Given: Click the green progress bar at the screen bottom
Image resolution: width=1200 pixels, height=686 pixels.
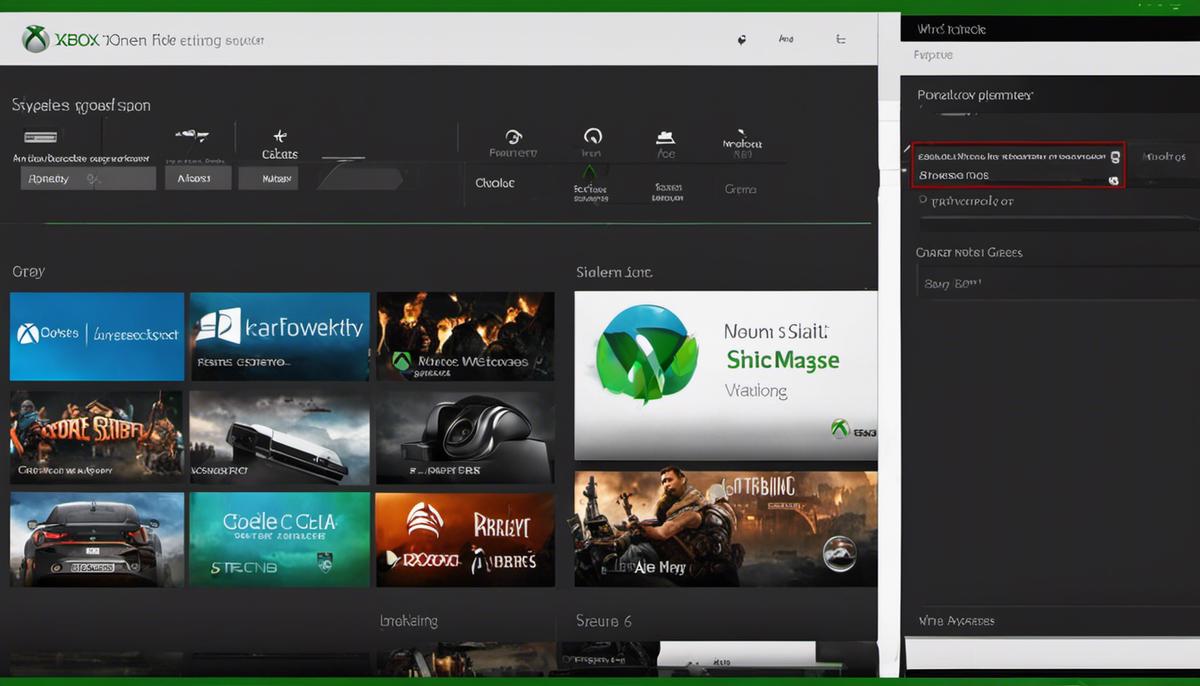Looking at the screenshot, I should (x=600, y=683).
